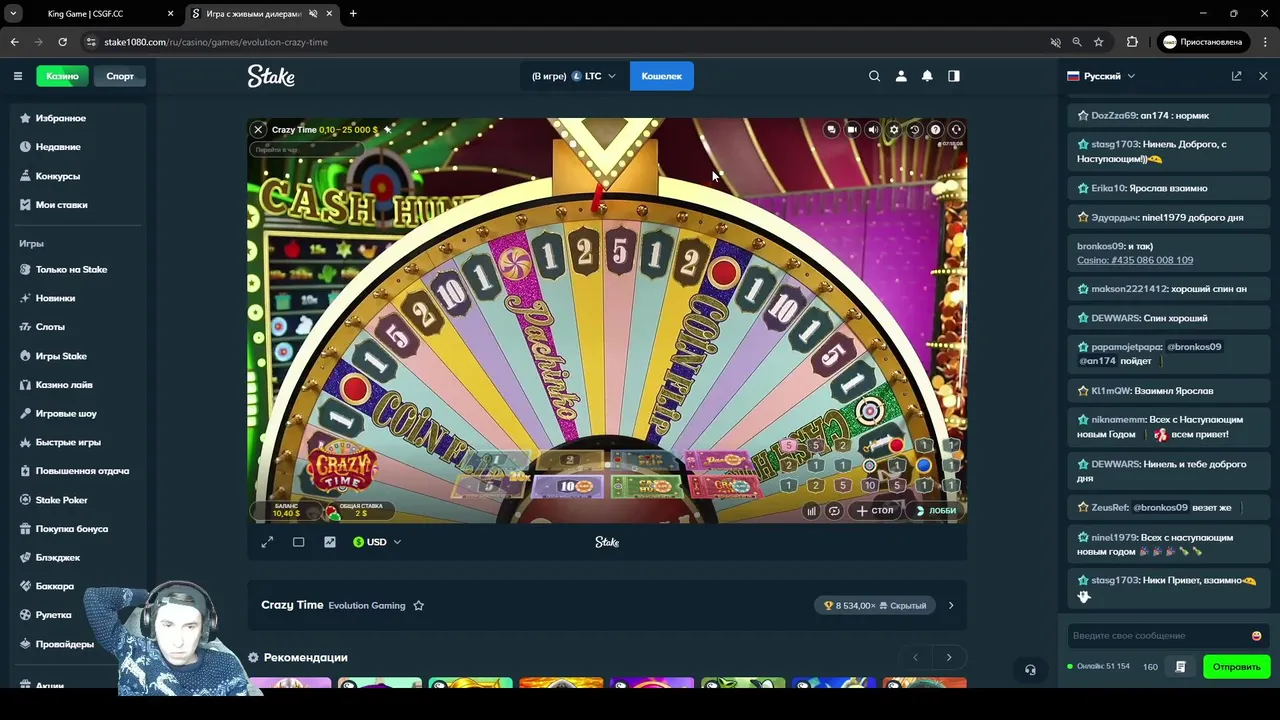Viewport: 1280px width, 720px height.
Task: Open Недавние in the sidebar
Action: click(58, 147)
